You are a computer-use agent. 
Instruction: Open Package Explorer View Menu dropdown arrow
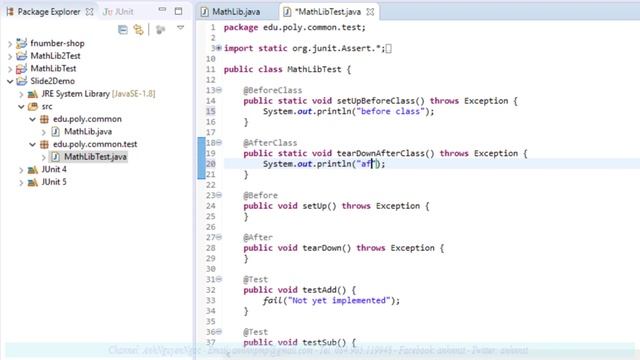click(180, 28)
